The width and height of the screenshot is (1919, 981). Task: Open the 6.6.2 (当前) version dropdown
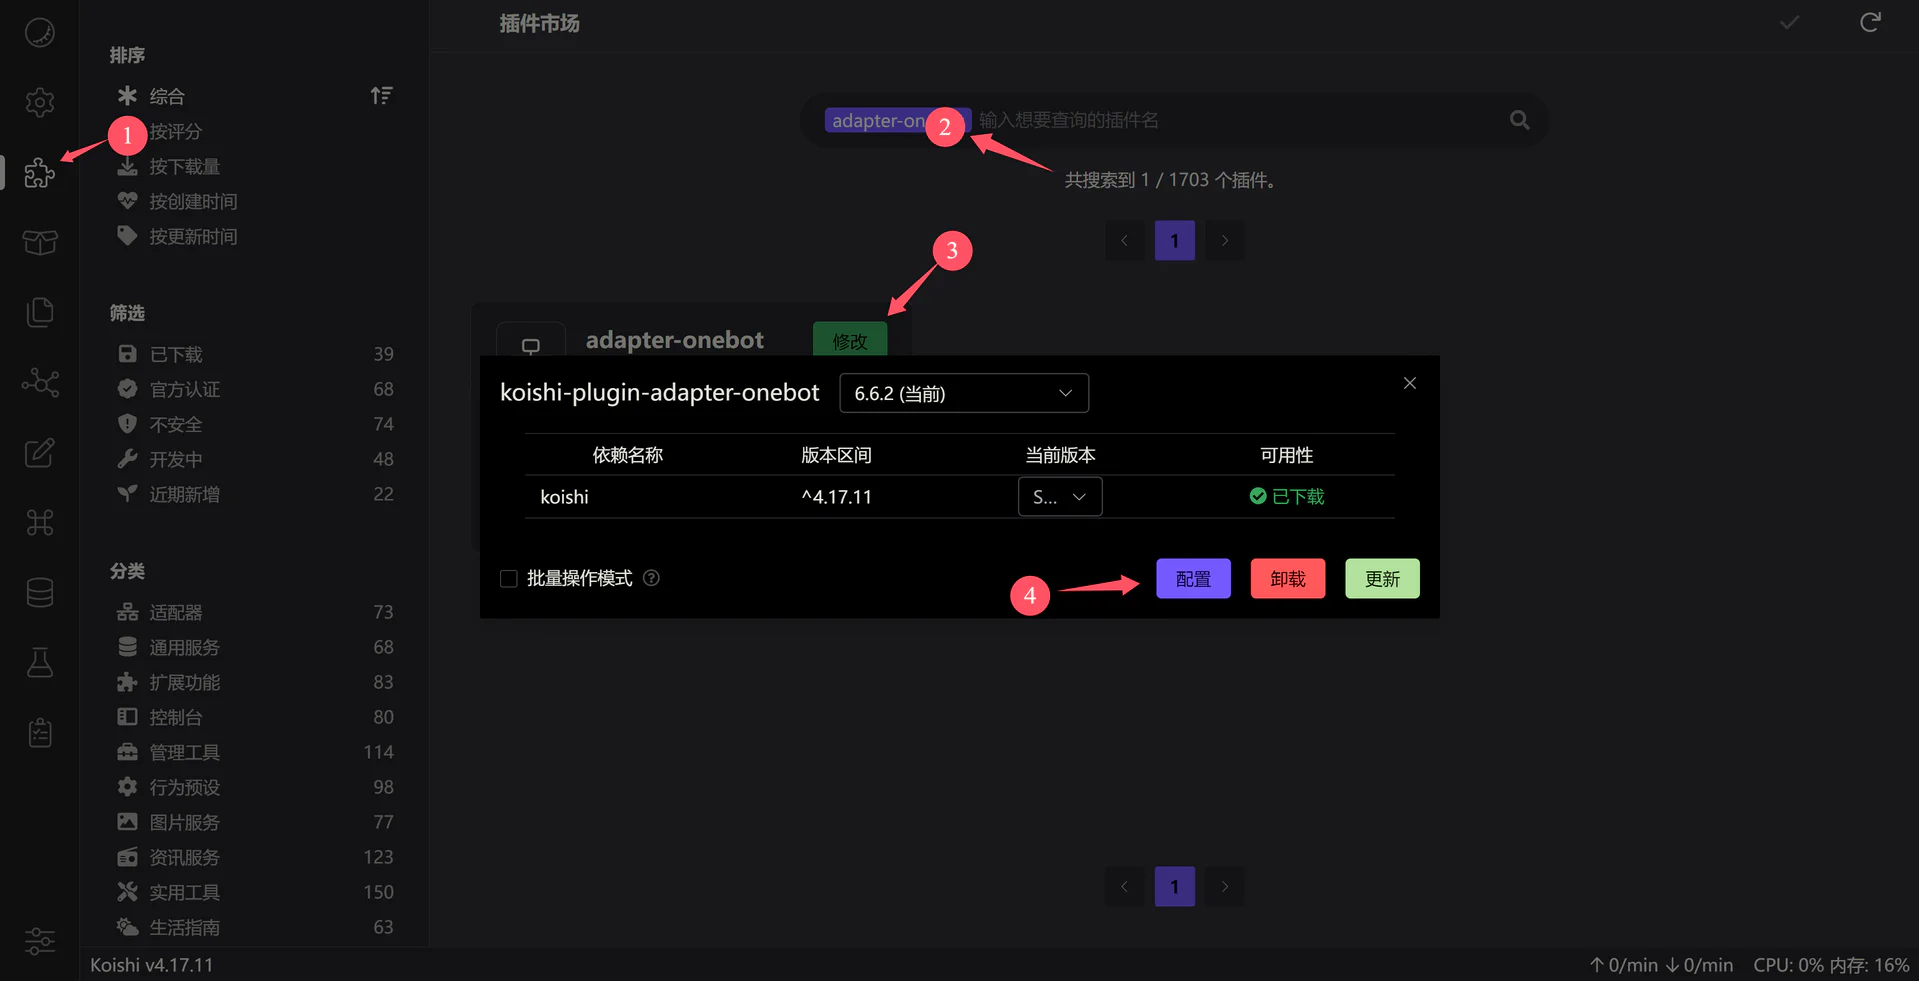(964, 393)
